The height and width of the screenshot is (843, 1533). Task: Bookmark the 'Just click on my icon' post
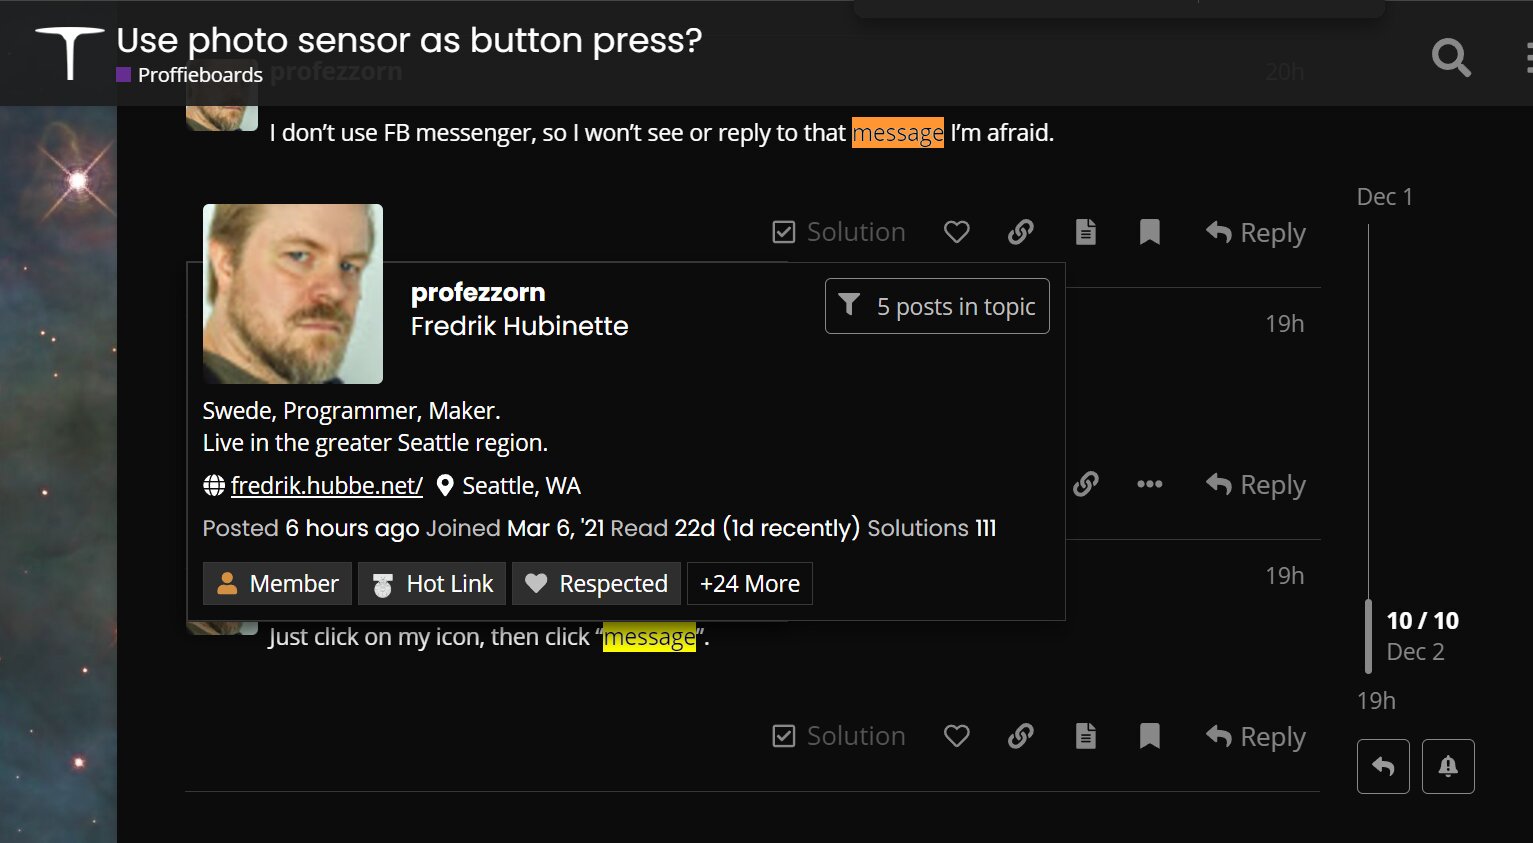click(1149, 736)
